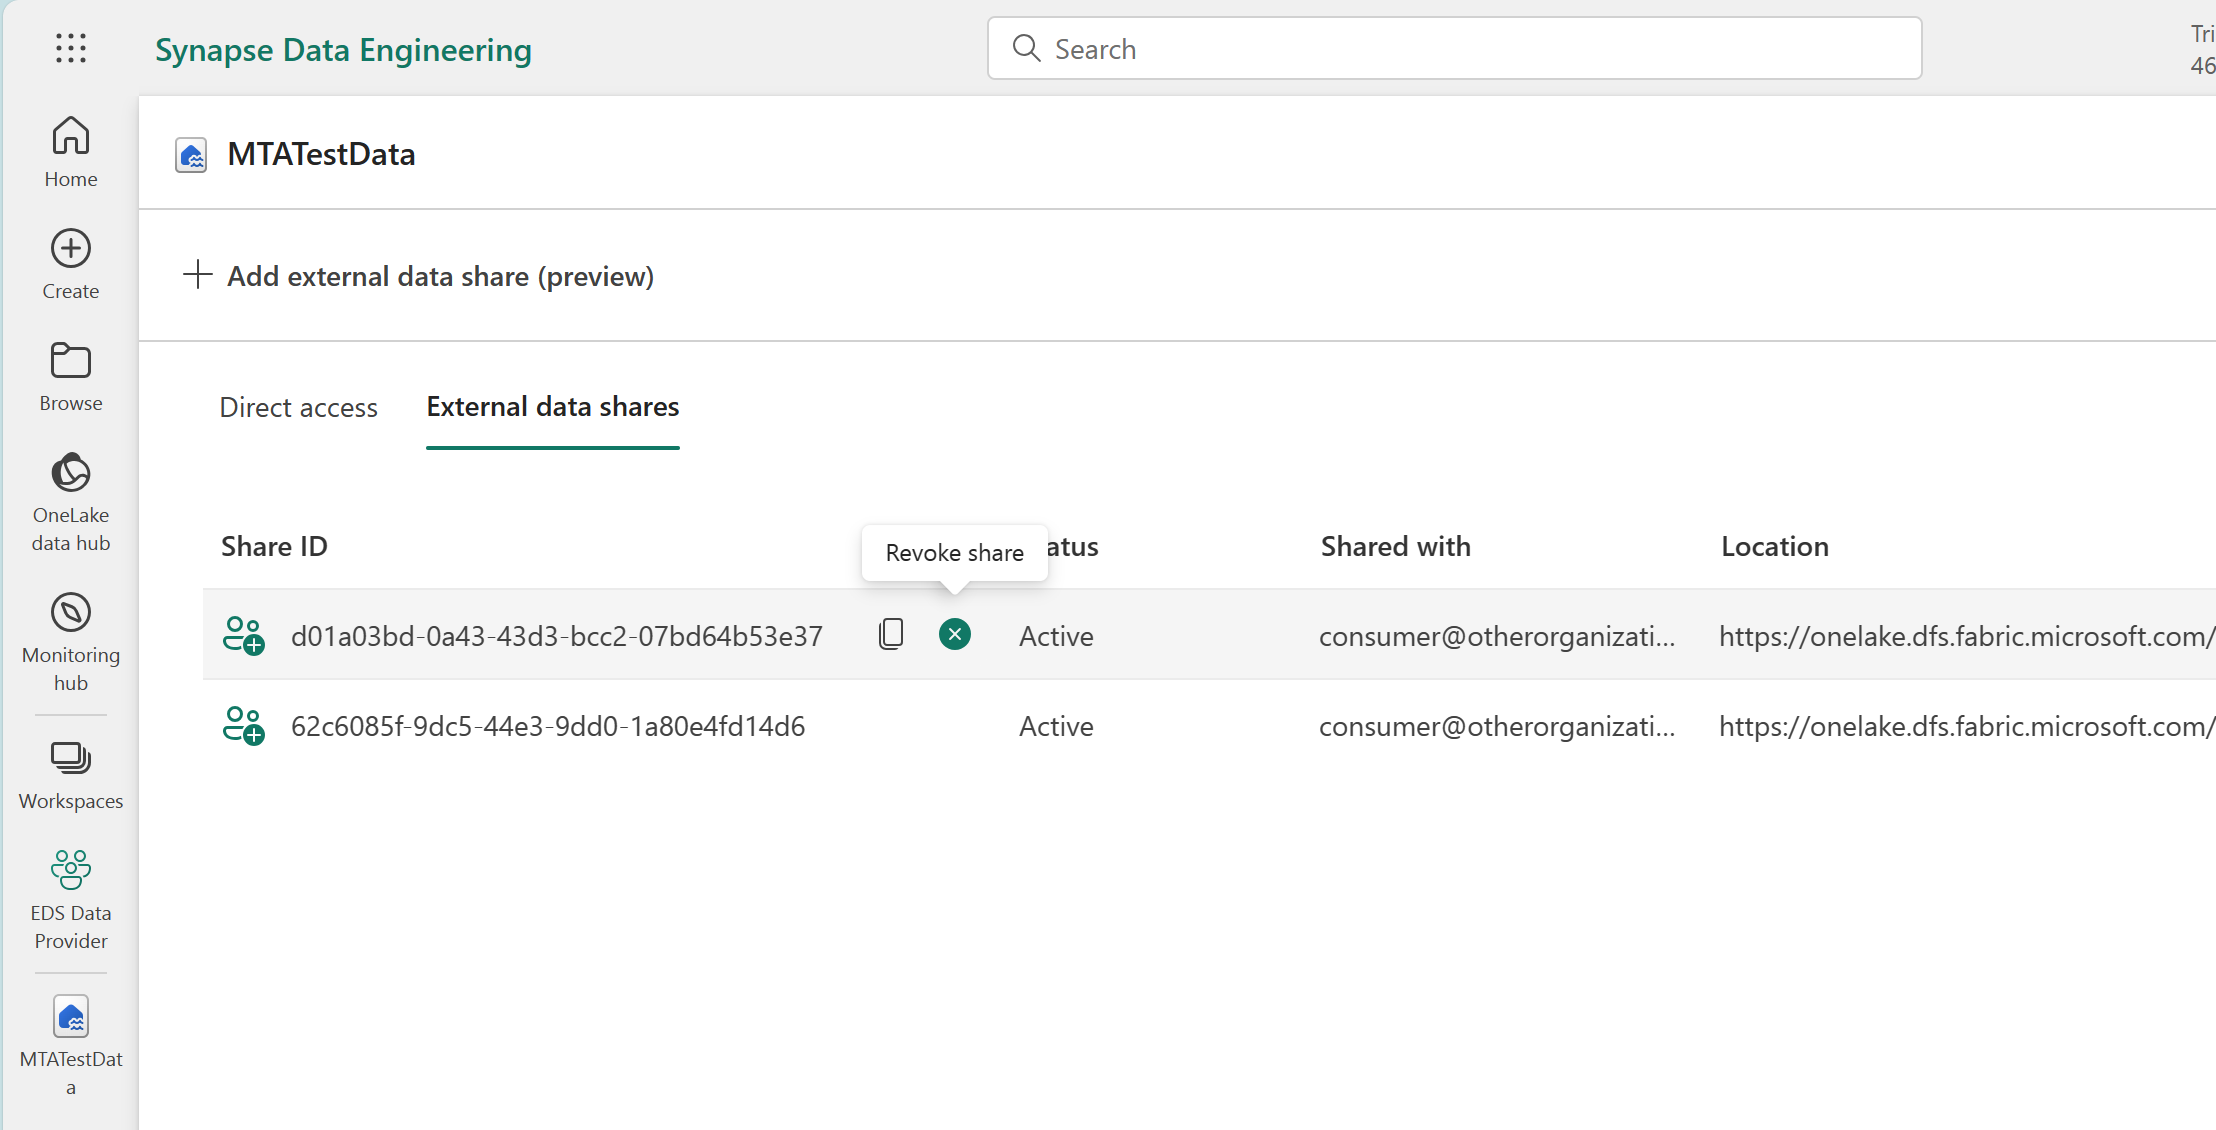Open OneLake data hub
Image resolution: width=2216 pixels, height=1130 pixels.
click(71, 502)
